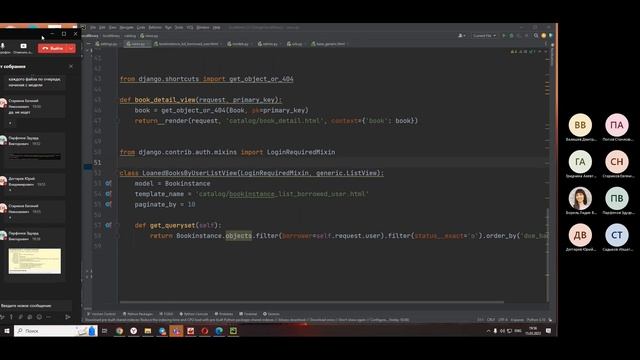This screenshot has height=360, width=640.
Task: Click the Debug bug icon in PyCharm toolbar
Action: 511,36
